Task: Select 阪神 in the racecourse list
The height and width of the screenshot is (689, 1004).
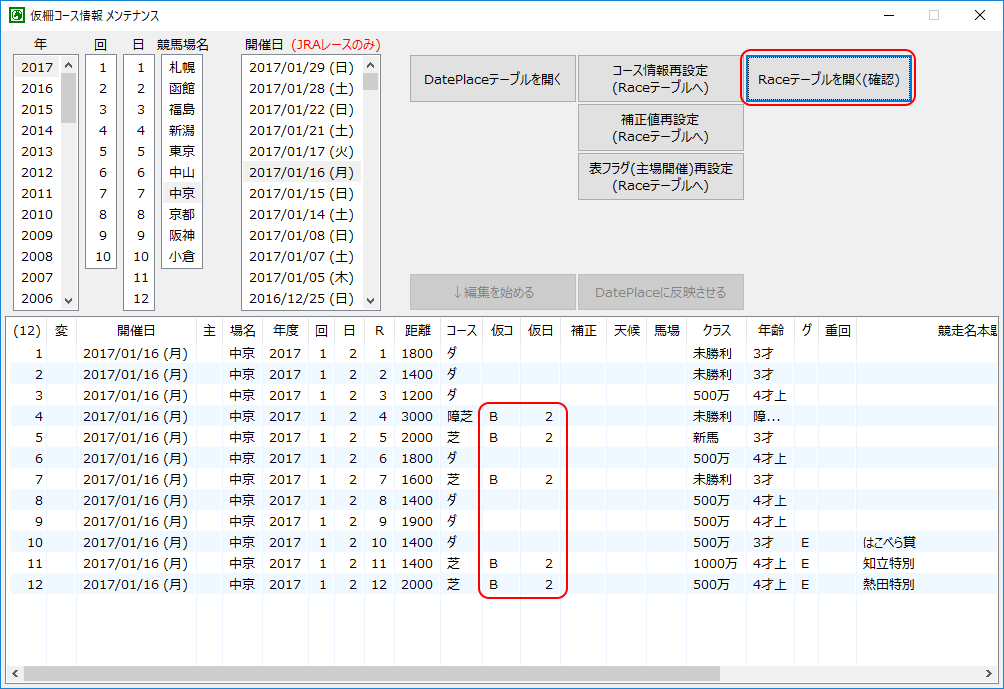Action: pyautogui.click(x=182, y=235)
